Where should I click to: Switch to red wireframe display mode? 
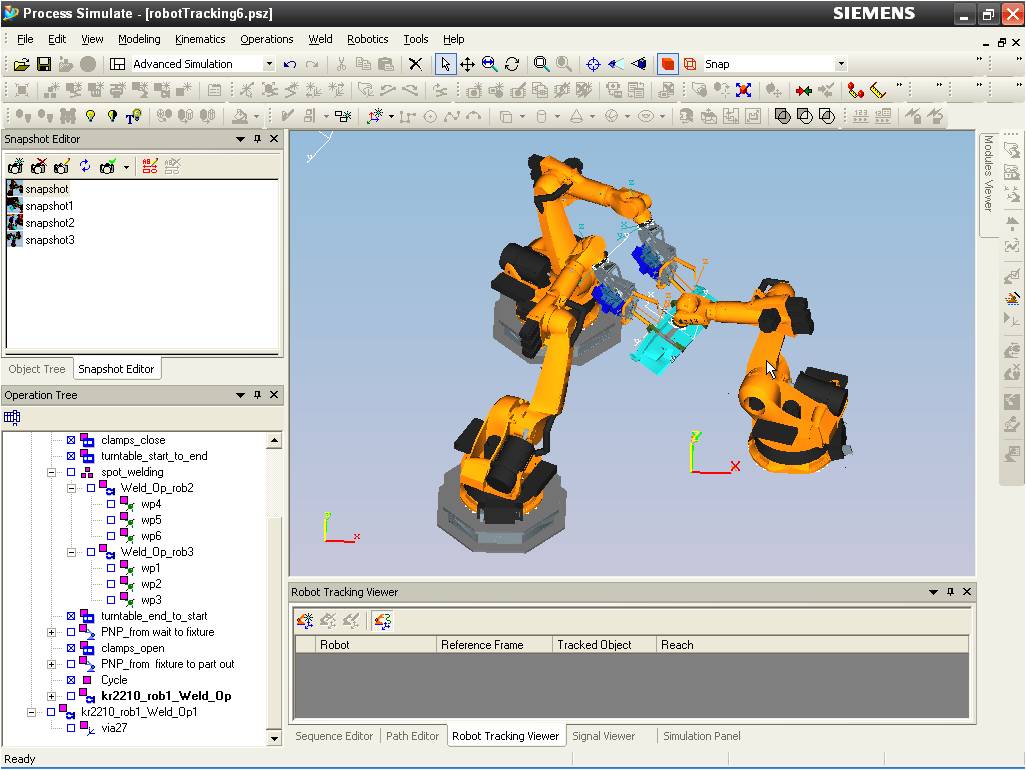click(x=690, y=64)
